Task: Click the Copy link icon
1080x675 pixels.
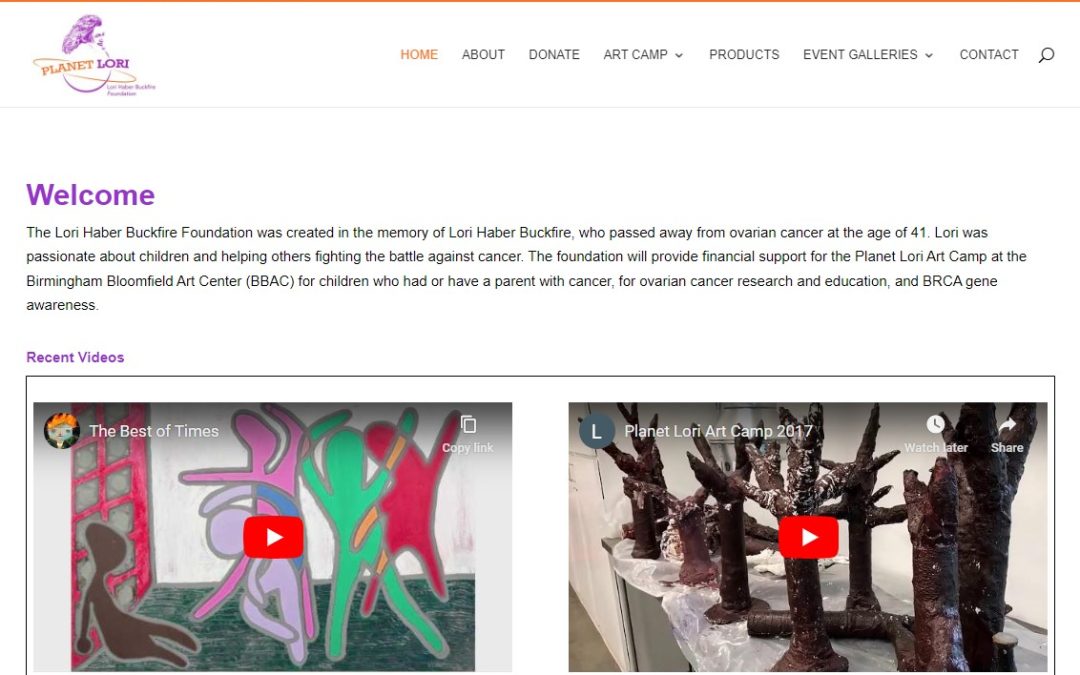Action: 468,424
